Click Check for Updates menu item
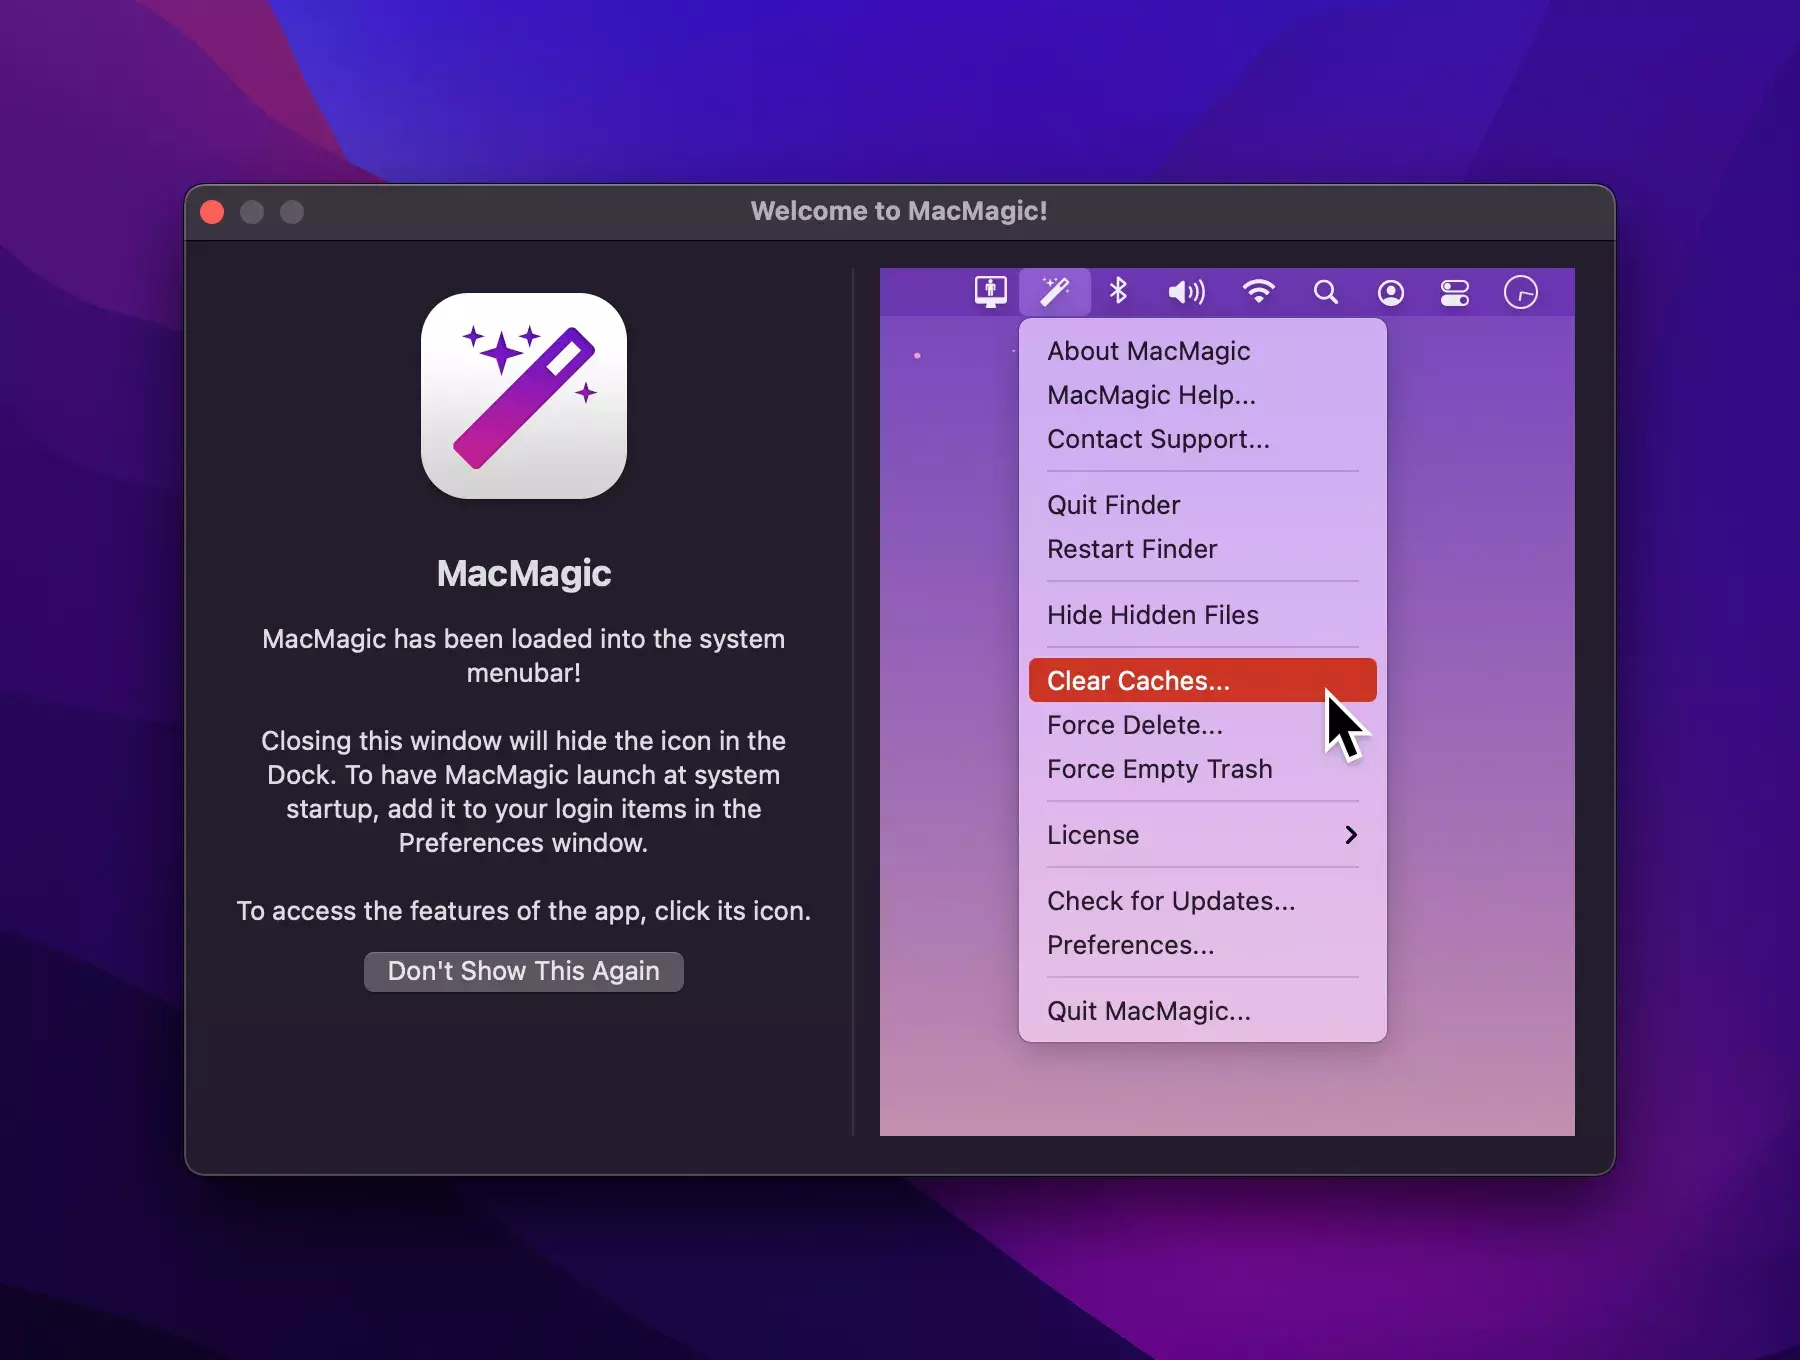This screenshot has height=1360, width=1800. pyautogui.click(x=1170, y=901)
